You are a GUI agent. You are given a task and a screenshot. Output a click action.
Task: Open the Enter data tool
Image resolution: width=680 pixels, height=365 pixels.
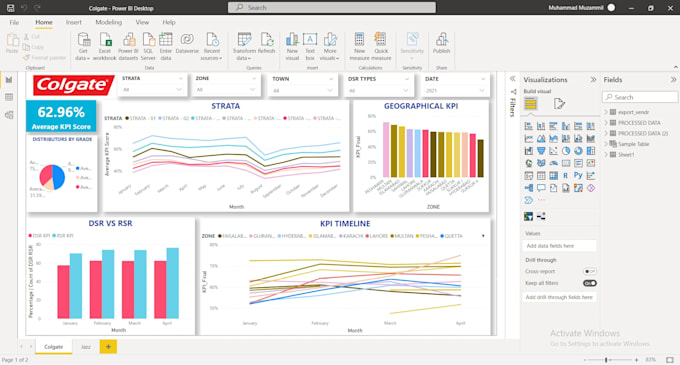(x=166, y=46)
